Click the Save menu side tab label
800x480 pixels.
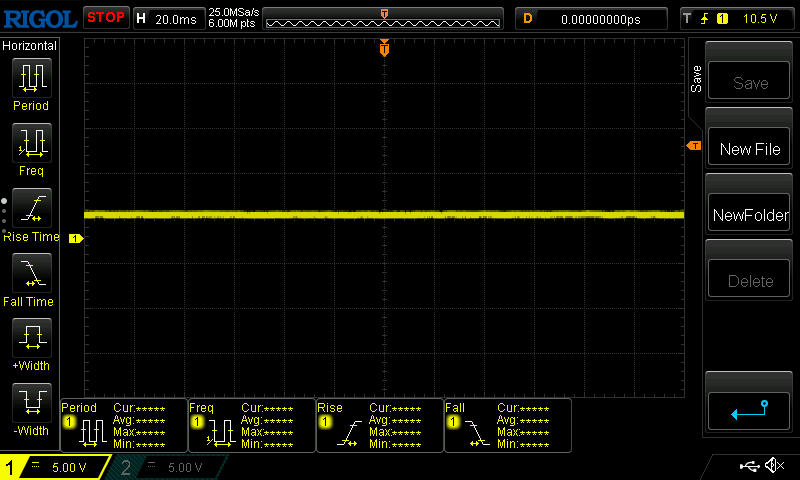(696, 79)
